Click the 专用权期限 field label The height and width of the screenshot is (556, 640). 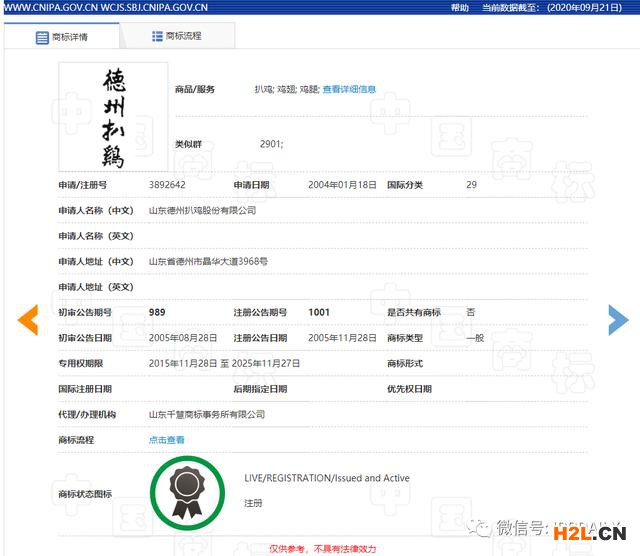coord(80,363)
